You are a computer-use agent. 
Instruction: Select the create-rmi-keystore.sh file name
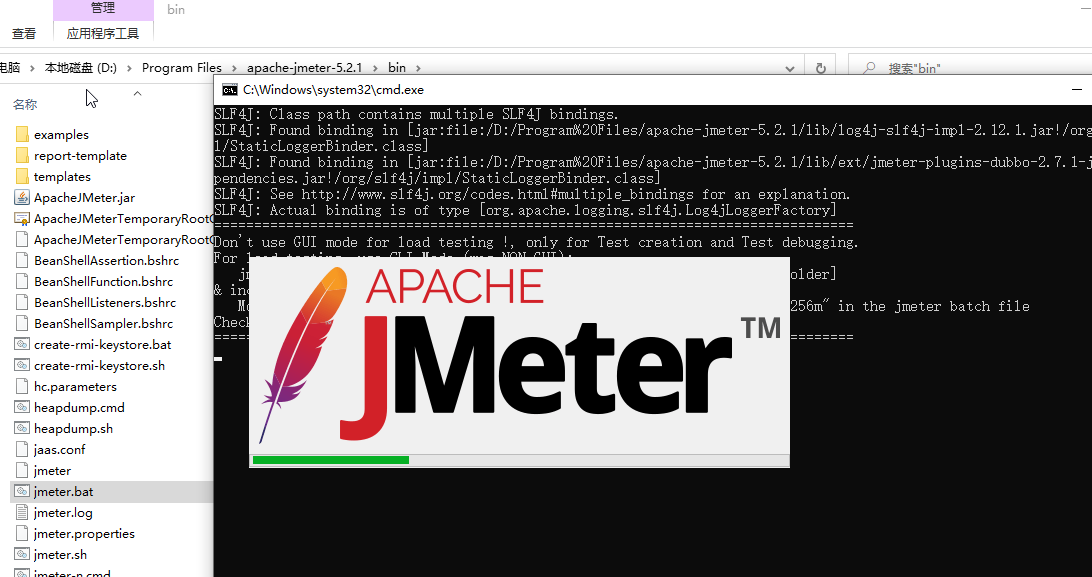[x=100, y=365]
